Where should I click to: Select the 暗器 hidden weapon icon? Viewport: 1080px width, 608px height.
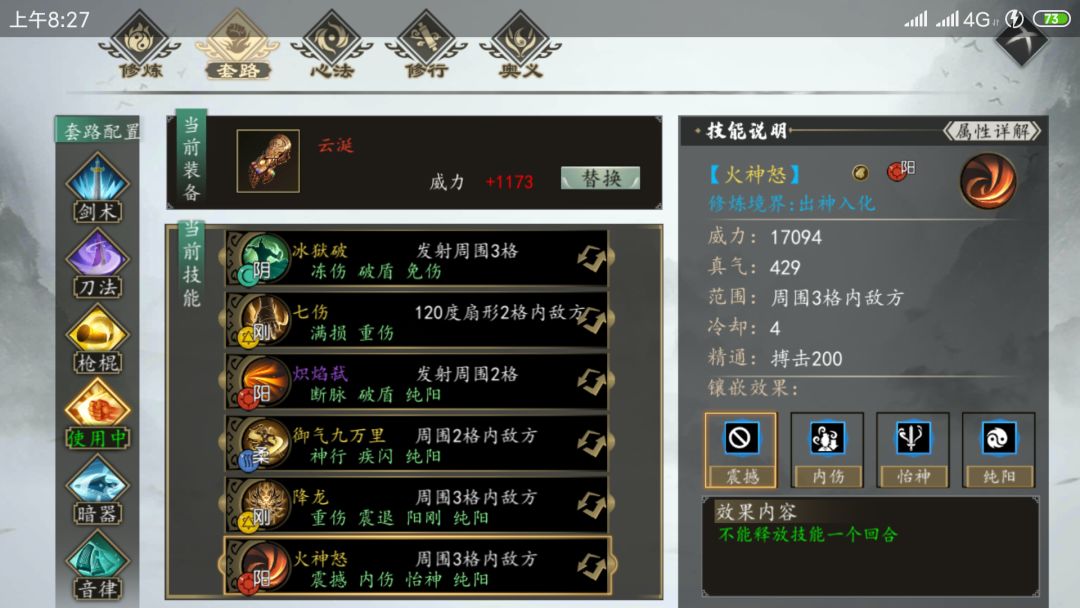pyautogui.click(x=97, y=491)
